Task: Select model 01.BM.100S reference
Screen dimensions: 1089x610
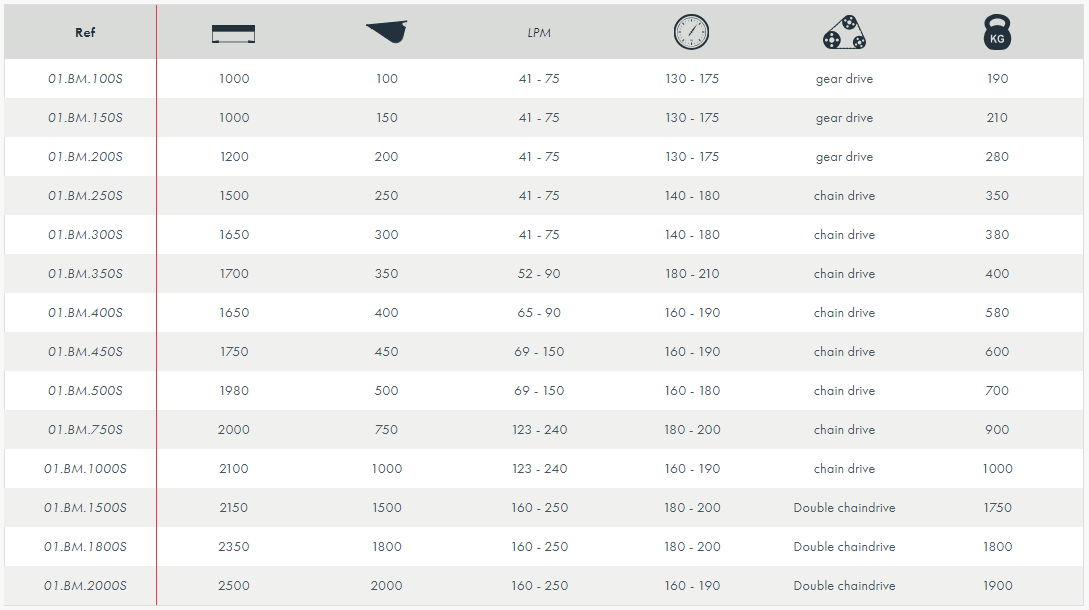Action: tap(85, 79)
